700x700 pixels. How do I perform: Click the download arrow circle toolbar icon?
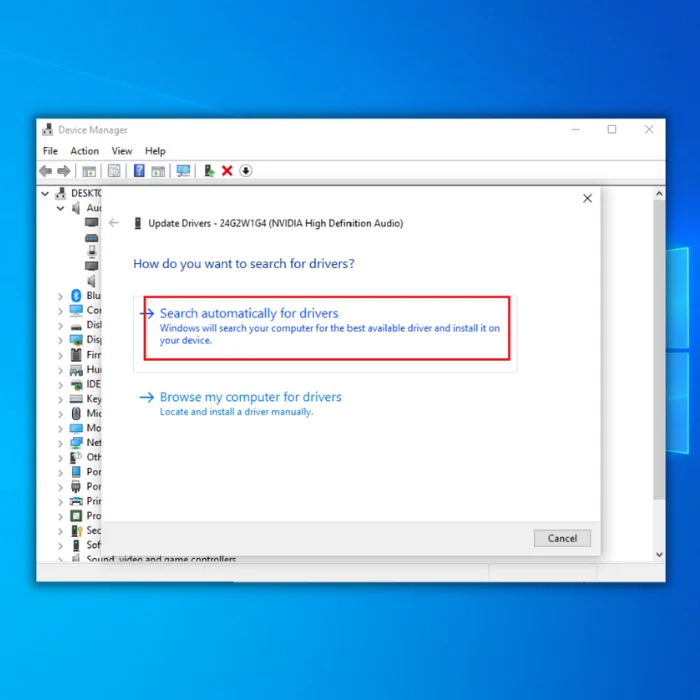pyautogui.click(x=245, y=171)
